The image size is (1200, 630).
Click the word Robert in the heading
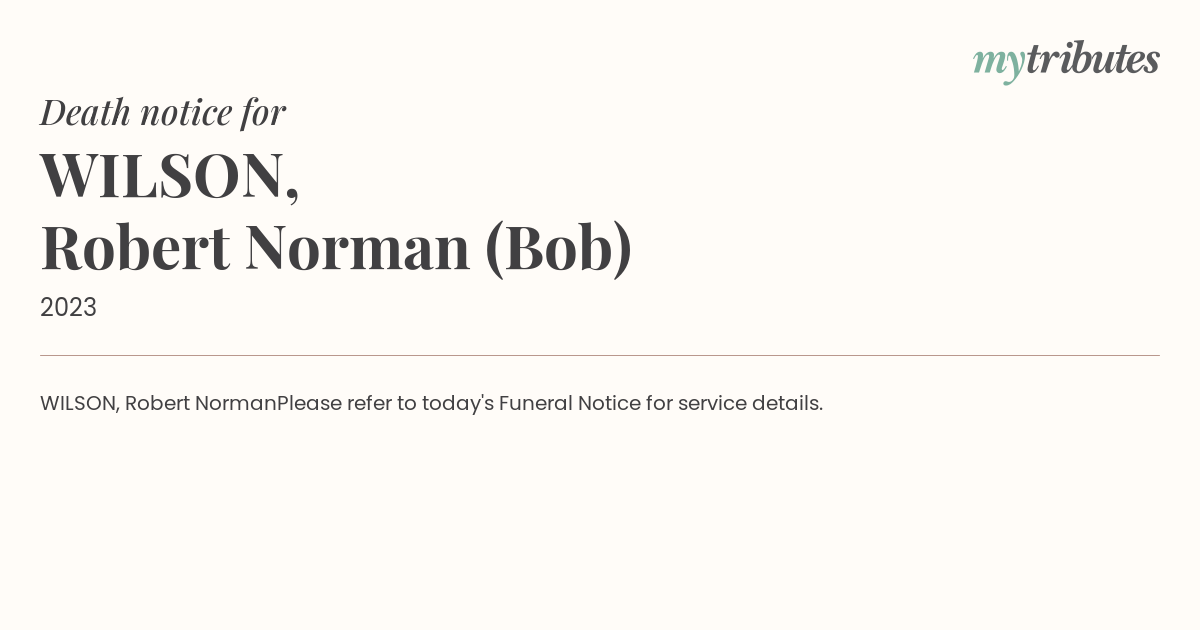coord(136,247)
